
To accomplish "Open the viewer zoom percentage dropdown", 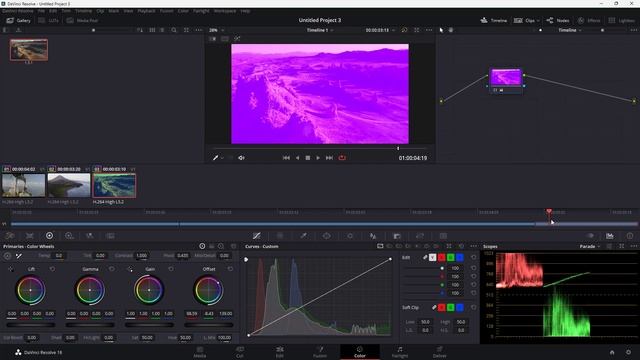I will (217, 30).
